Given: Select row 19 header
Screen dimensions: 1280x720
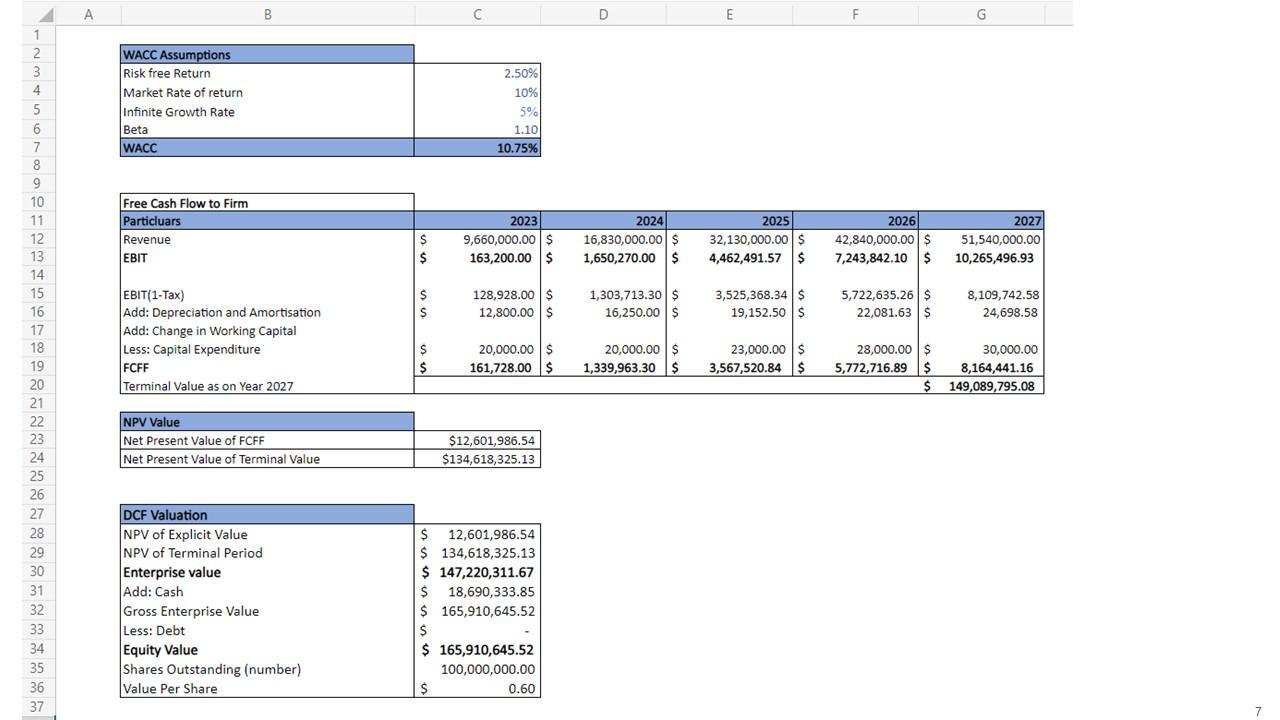Looking at the screenshot, I should click(37, 367).
